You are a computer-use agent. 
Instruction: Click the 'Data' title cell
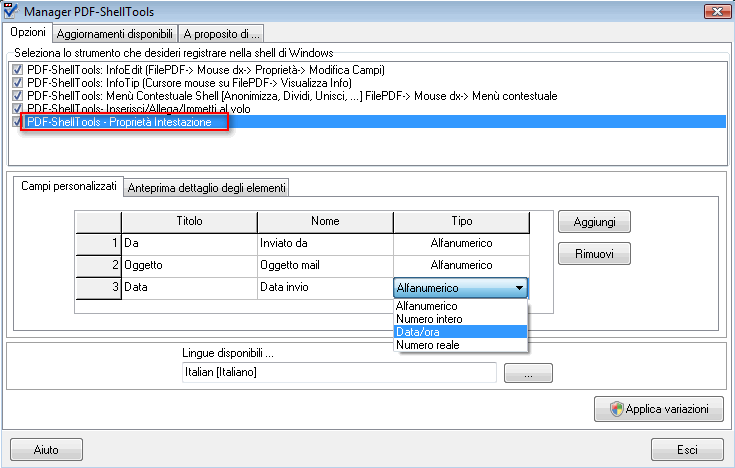189,287
